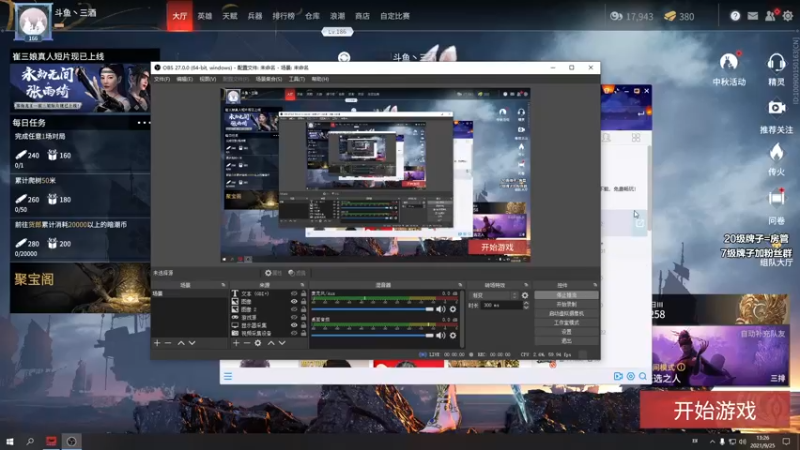Screen dimensions: 800x450
Task: Enable 工作室模式 in OBS controls
Action: point(566,322)
